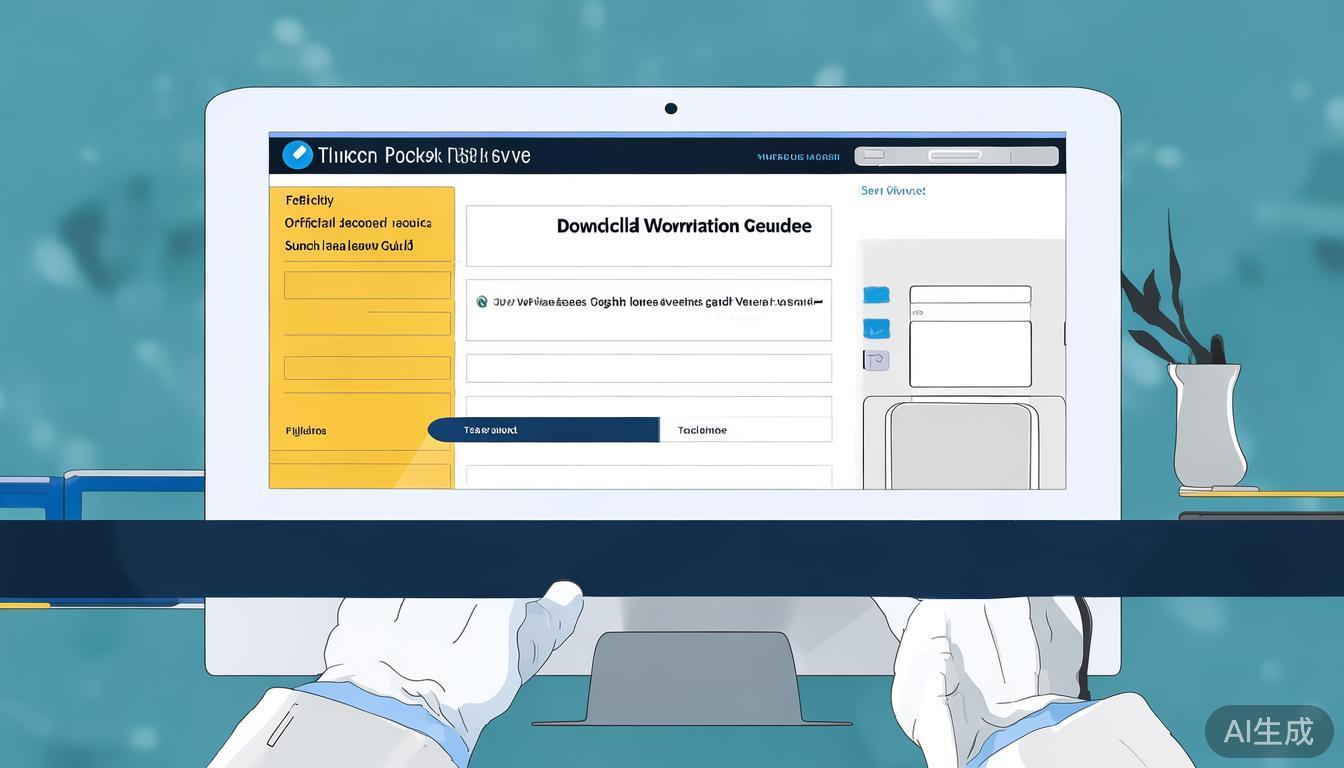Click the 'Fijlidros' item in the yellow sidebar
This screenshot has width=1344, height=768.
coord(306,431)
